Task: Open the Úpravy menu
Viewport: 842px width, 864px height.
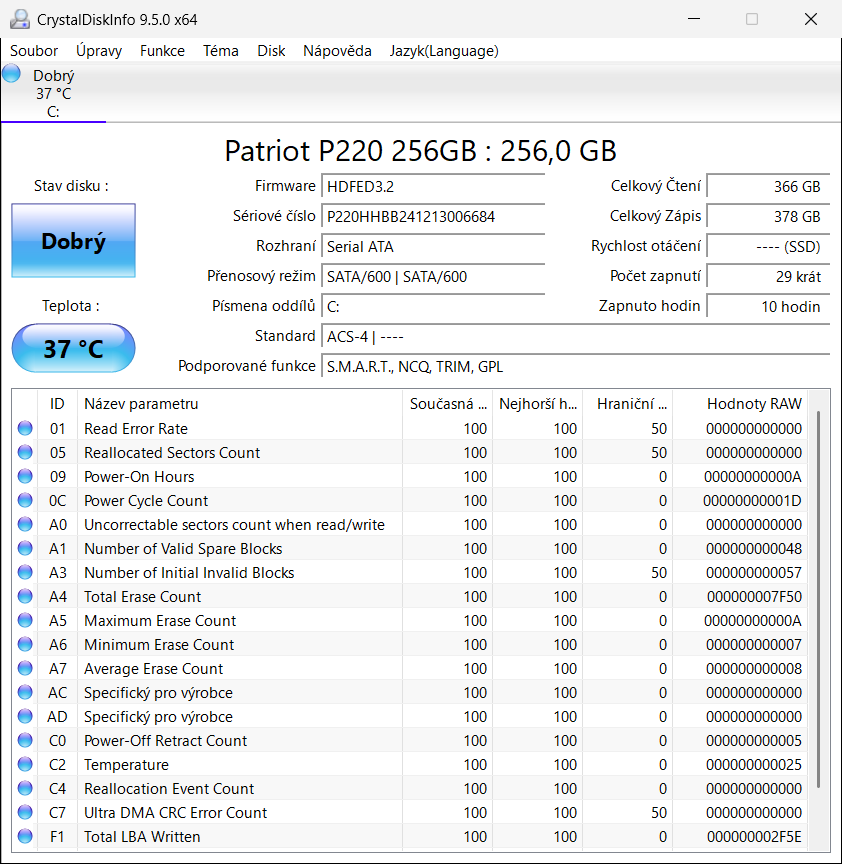Action: point(99,51)
